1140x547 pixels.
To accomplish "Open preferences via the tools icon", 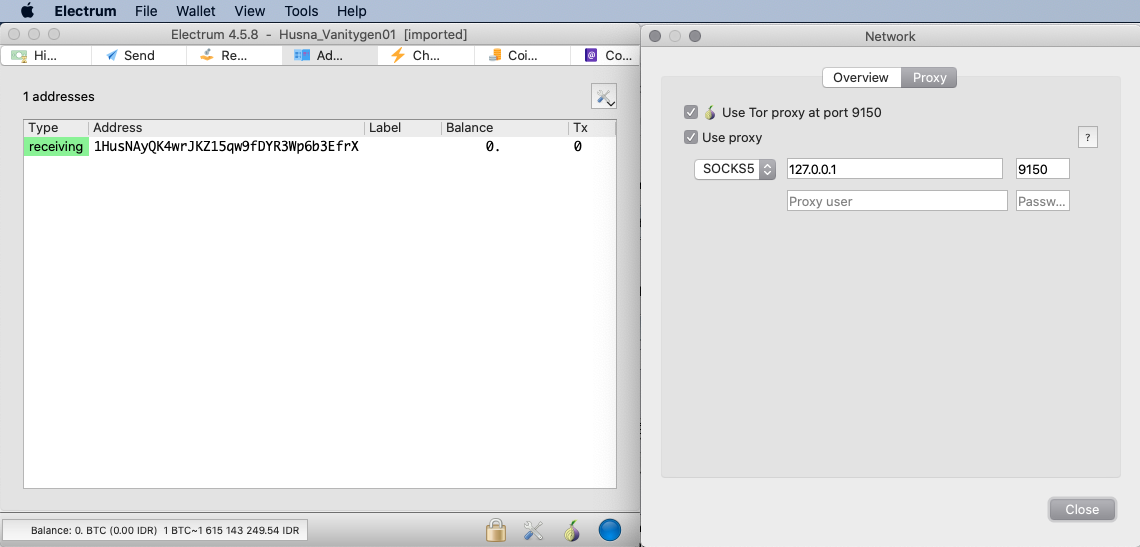I will pos(534,530).
